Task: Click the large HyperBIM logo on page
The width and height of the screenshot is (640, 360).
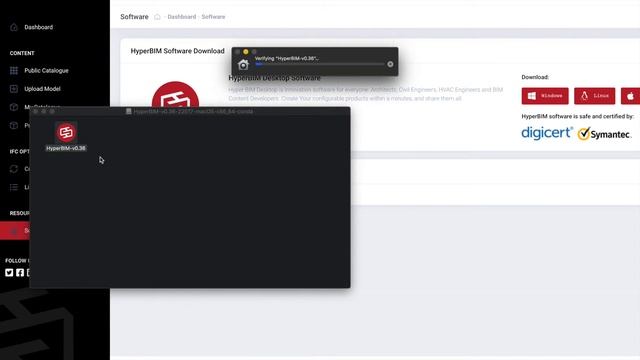Action: click(x=176, y=94)
